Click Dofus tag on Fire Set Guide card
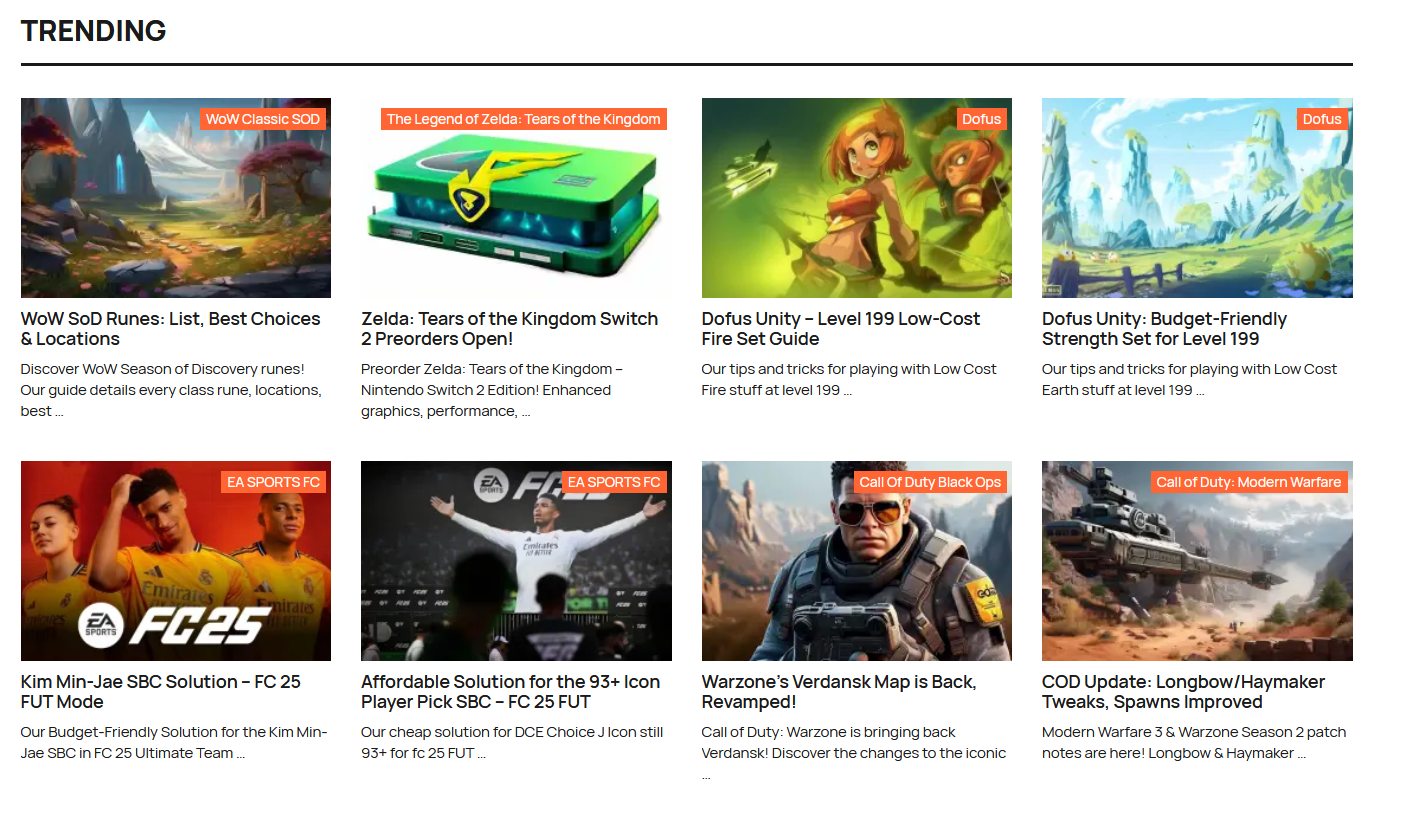1409x816 pixels. [981, 119]
